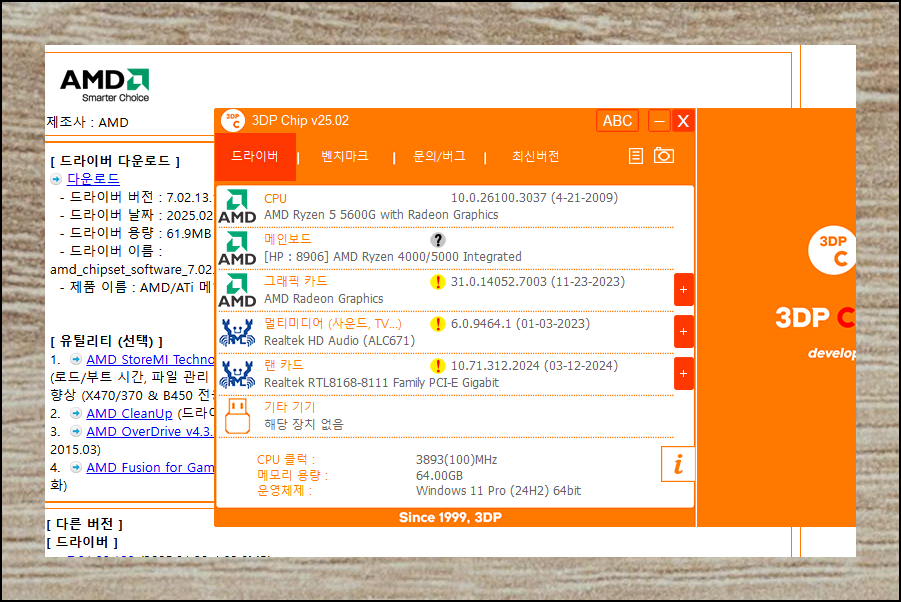Image resolution: width=901 pixels, height=602 pixels.
Task: Click the CPU driver label
Action: tap(275, 199)
